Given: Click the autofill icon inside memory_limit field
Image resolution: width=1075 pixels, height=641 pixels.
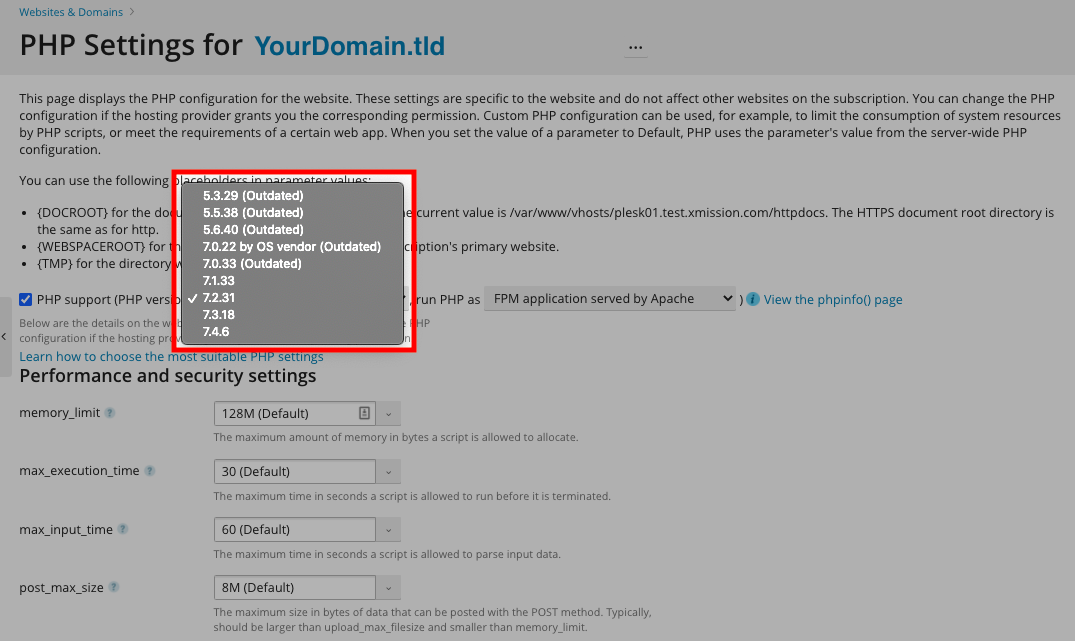Looking at the screenshot, I should pos(365,413).
